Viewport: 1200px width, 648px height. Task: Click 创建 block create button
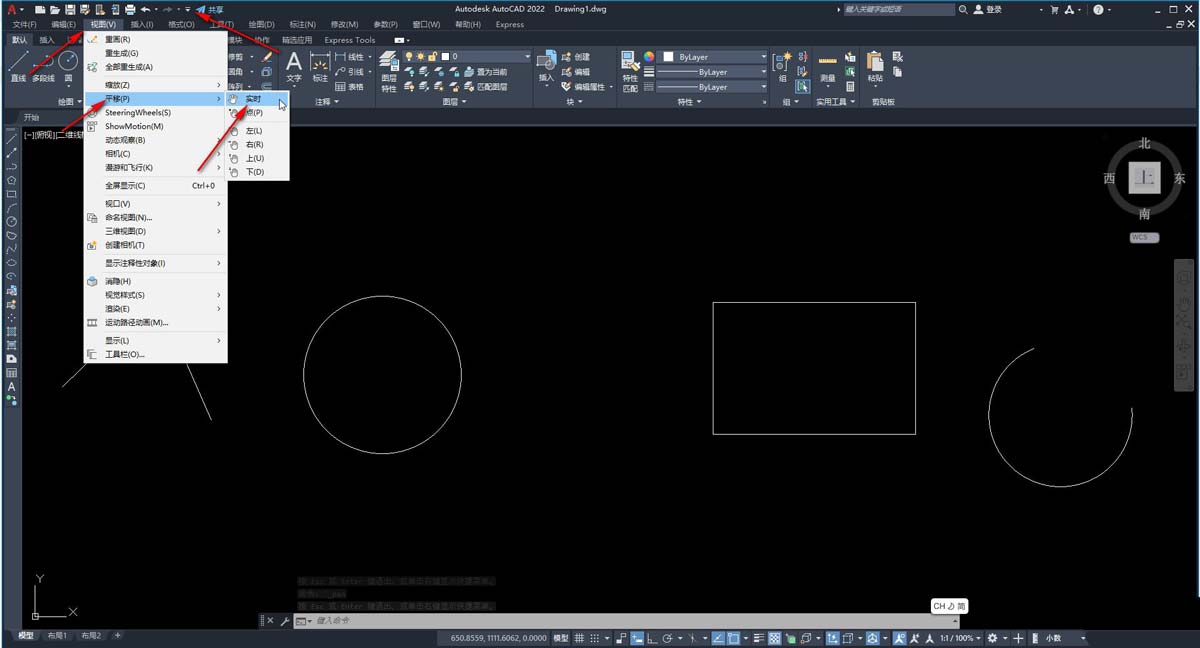[575, 57]
